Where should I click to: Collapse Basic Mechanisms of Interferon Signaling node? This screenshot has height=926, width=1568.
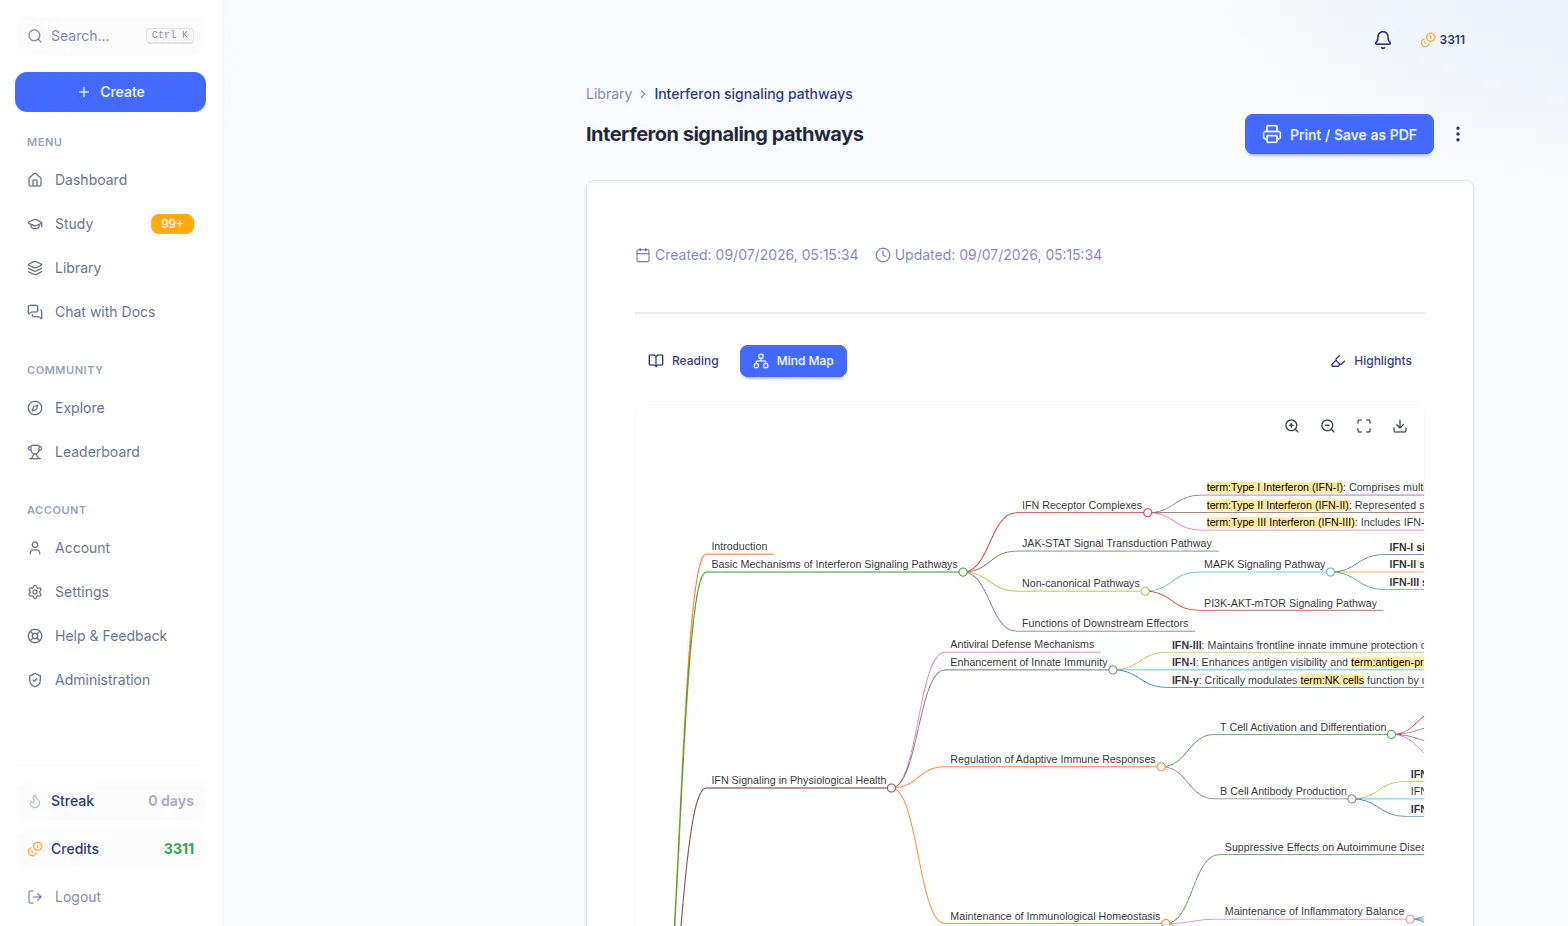tap(963, 572)
